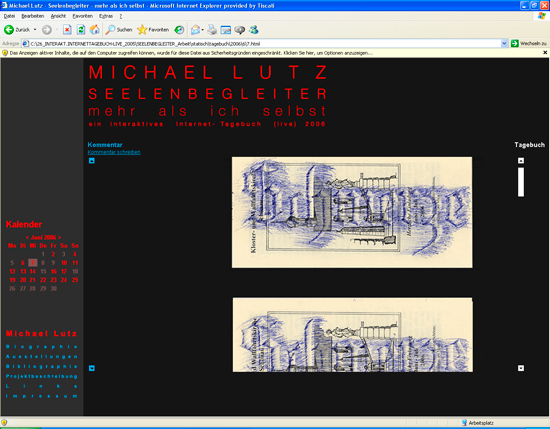Open the Datei menu
The height and width of the screenshot is (429, 550).
click(9, 16)
